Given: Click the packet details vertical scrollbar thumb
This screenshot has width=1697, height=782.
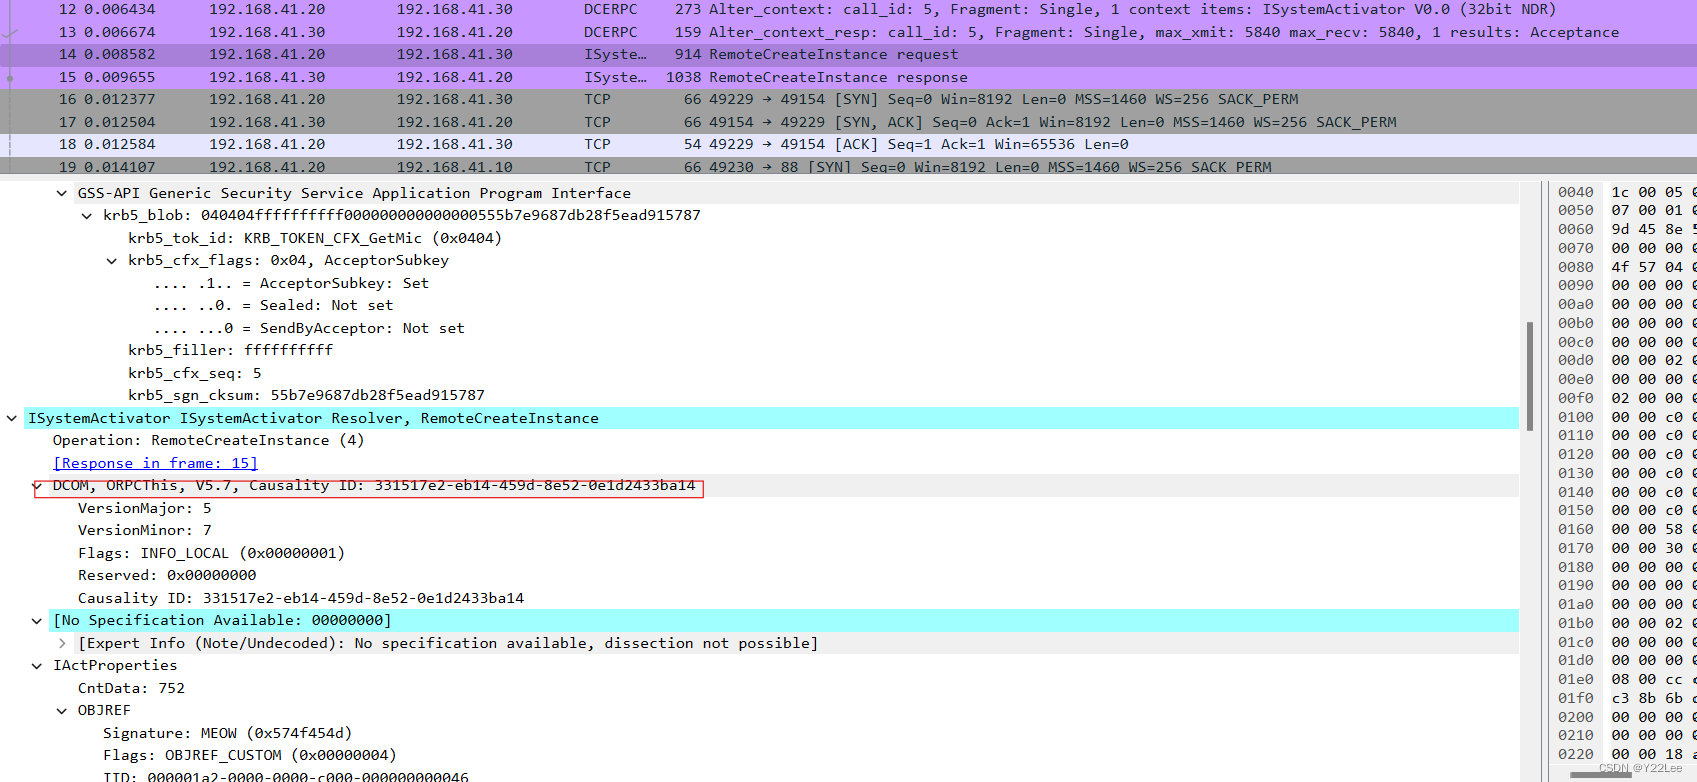Looking at the screenshot, I should tap(1530, 376).
